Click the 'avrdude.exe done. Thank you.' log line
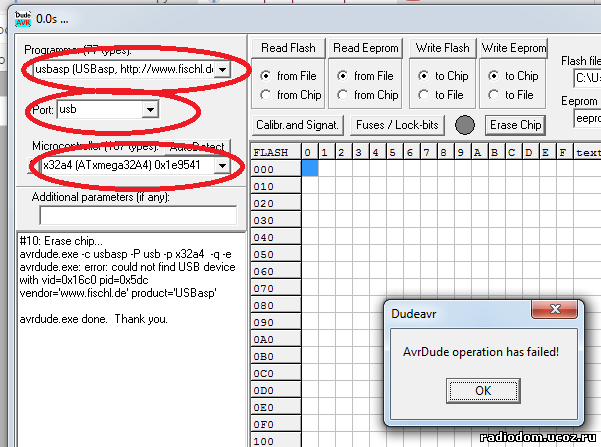 [94, 319]
